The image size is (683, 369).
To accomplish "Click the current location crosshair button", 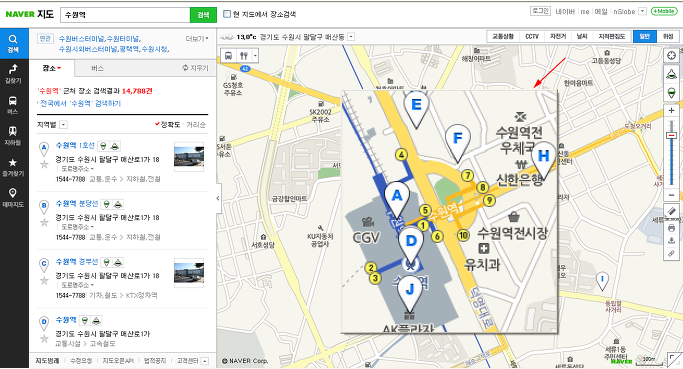I will [x=671, y=55].
